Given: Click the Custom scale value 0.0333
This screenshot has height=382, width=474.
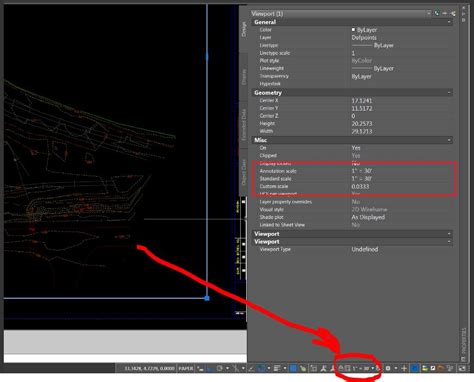Looking at the screenshot, I should [x=360, y=186].
